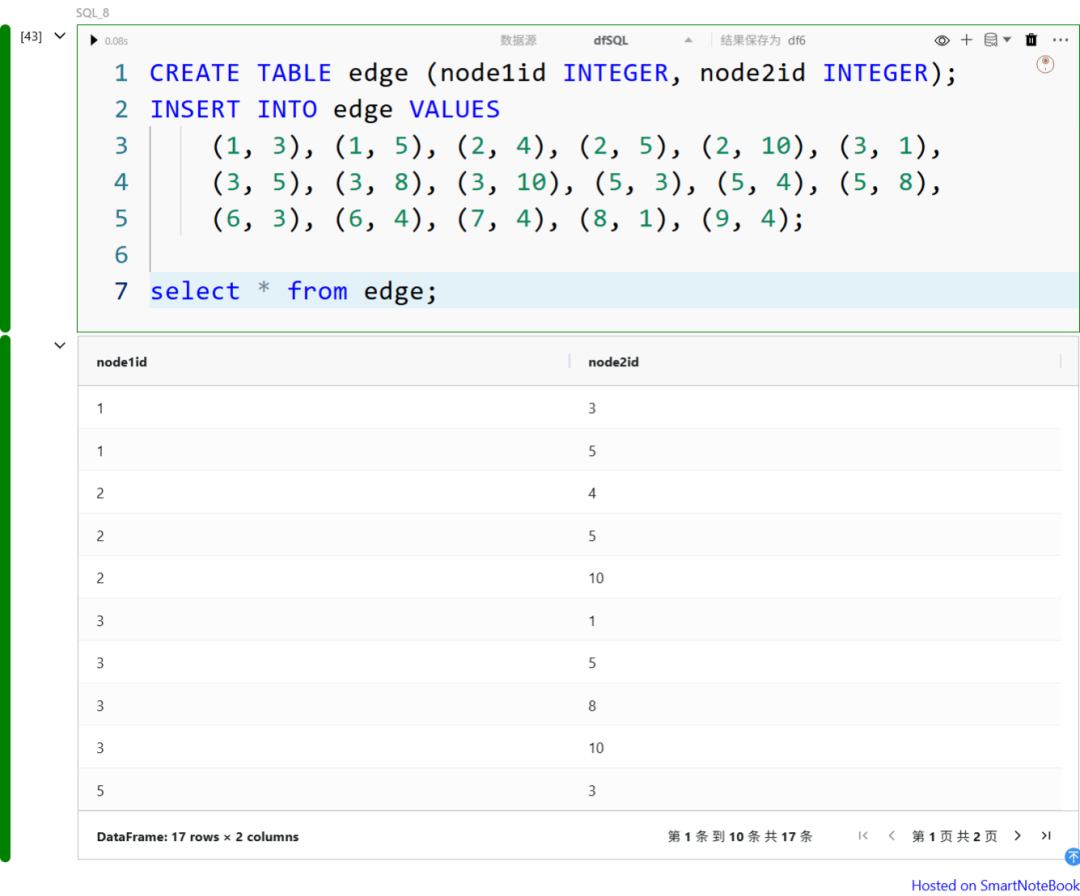Screen dimensions: 1080x896
Task: Jump to the first results page
Action: point(863,836)
